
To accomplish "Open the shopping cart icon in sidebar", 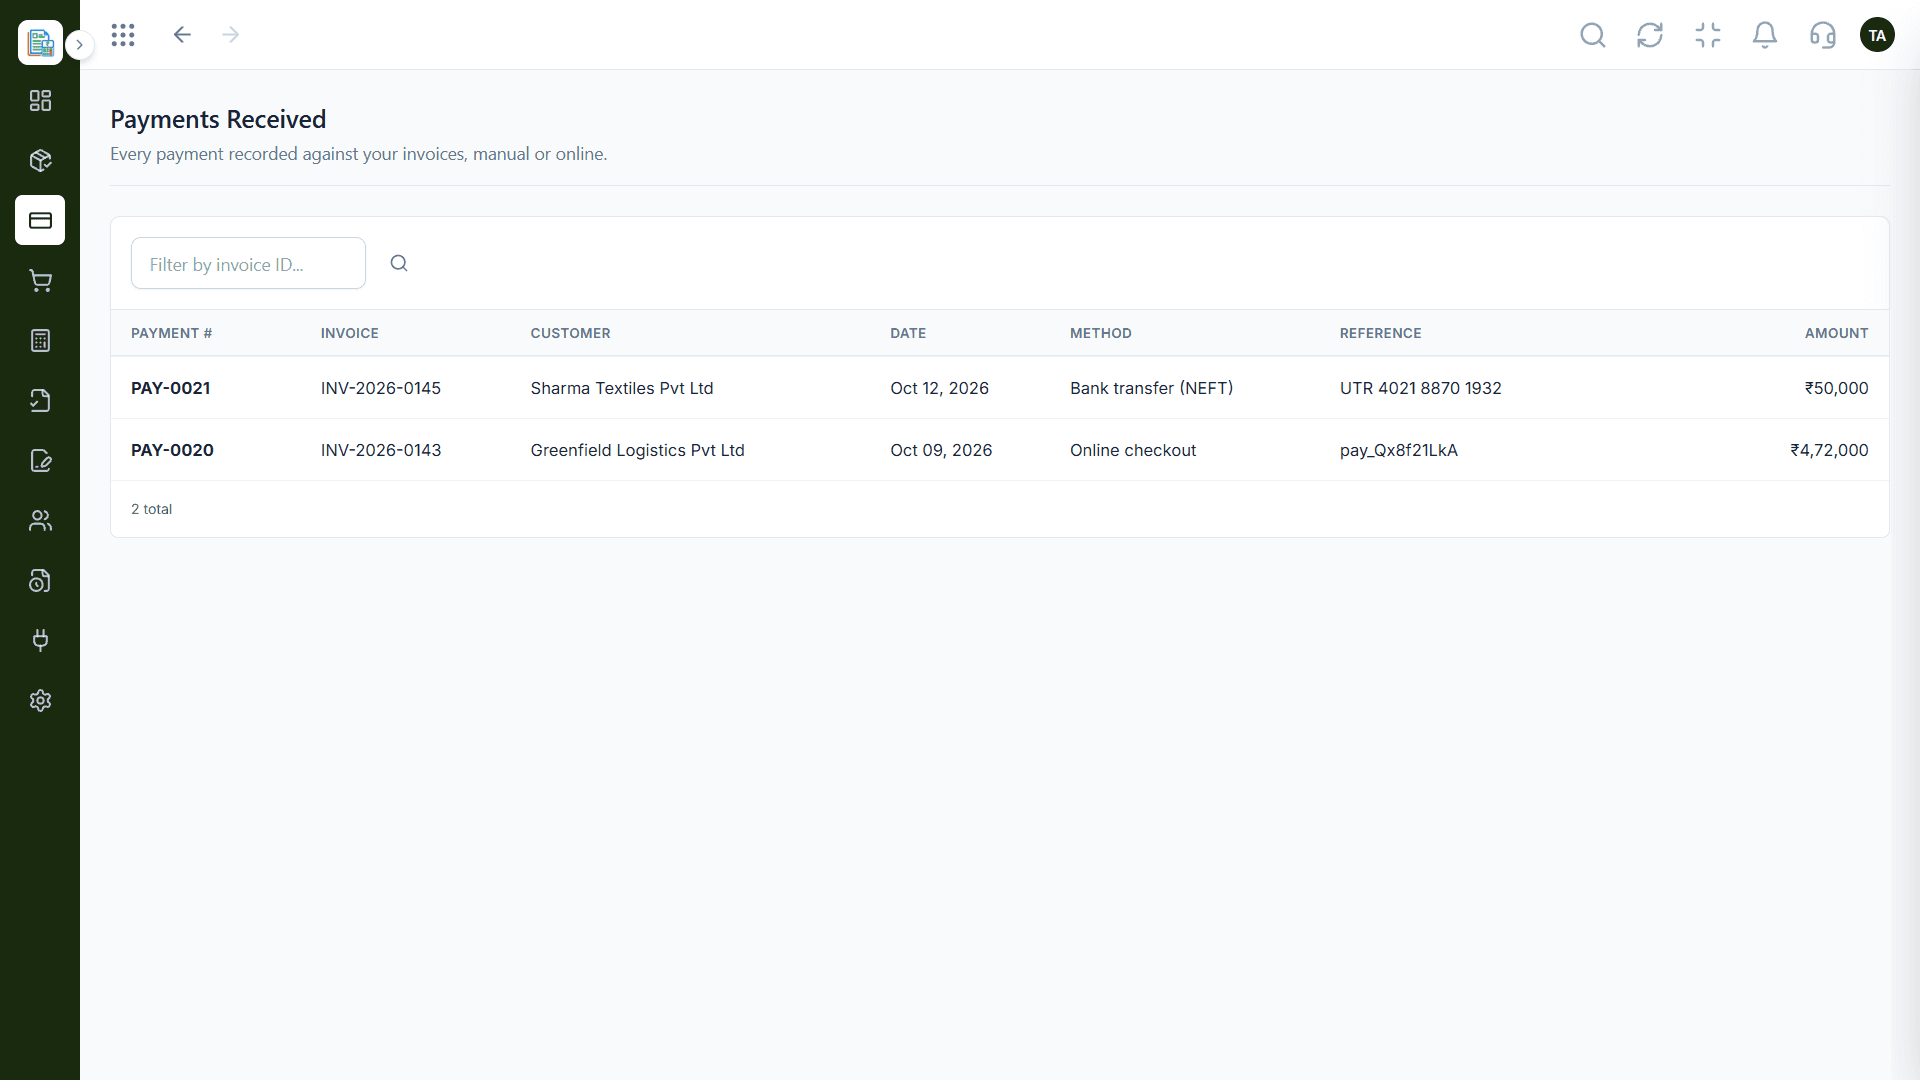I will pyautogui.click(x=40, y=281).
